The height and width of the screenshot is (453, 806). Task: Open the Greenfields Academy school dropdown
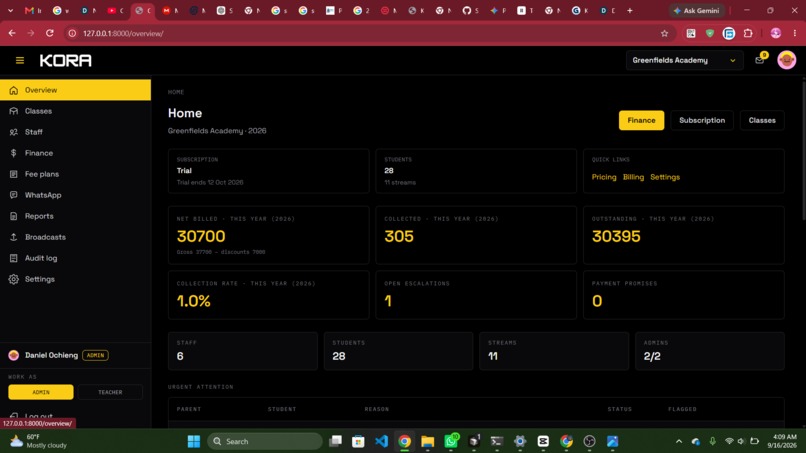pos(684,60)
